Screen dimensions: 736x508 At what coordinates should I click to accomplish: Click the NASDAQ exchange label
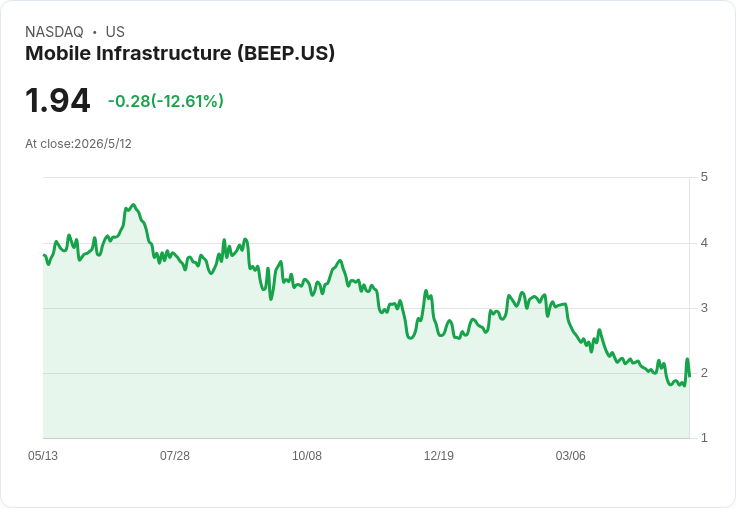[x=54, y=32]
